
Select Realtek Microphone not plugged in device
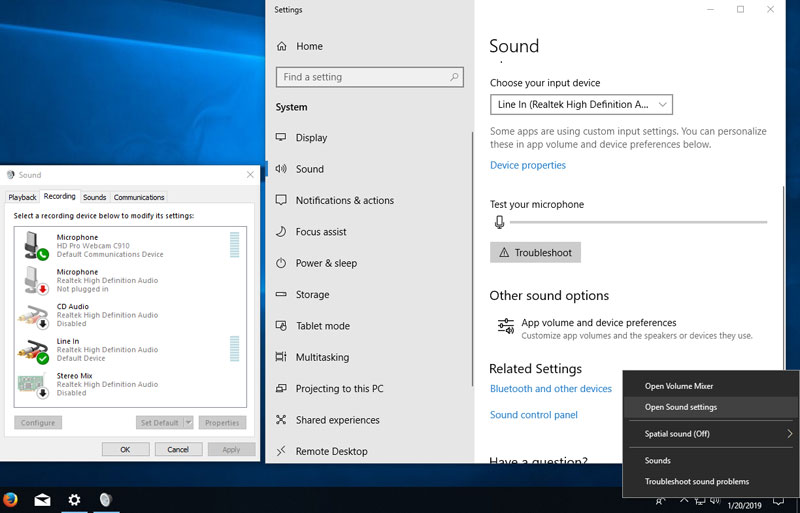click(130, 280)
